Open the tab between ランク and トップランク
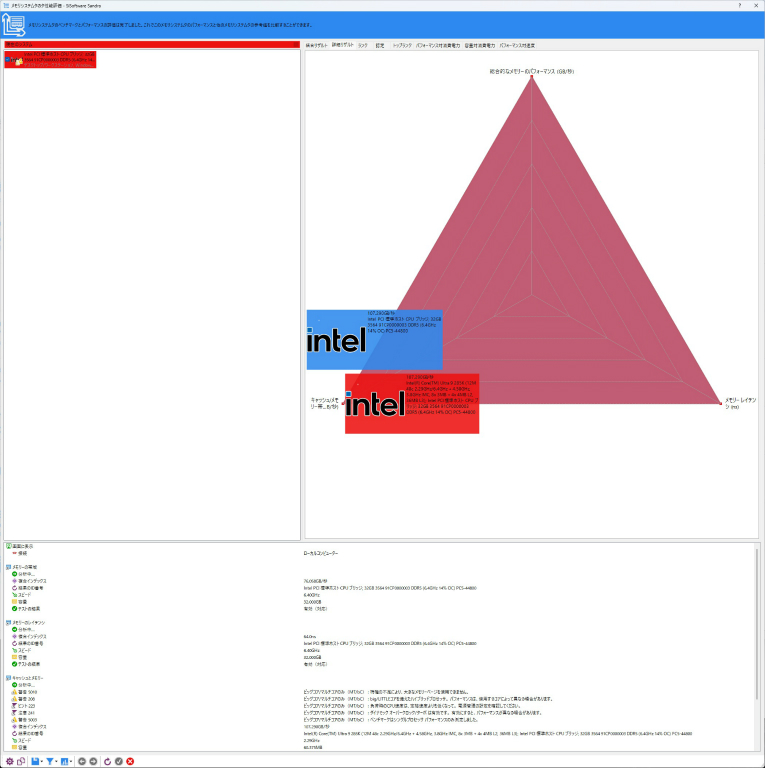This screenshot has width=765, height=768. point(380,46)
